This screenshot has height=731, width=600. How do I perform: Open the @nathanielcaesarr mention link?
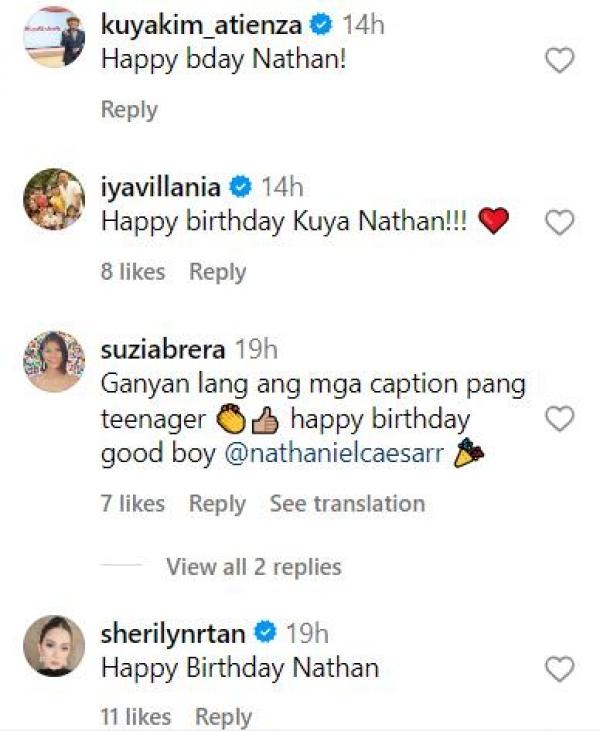[x=334, y=453]
